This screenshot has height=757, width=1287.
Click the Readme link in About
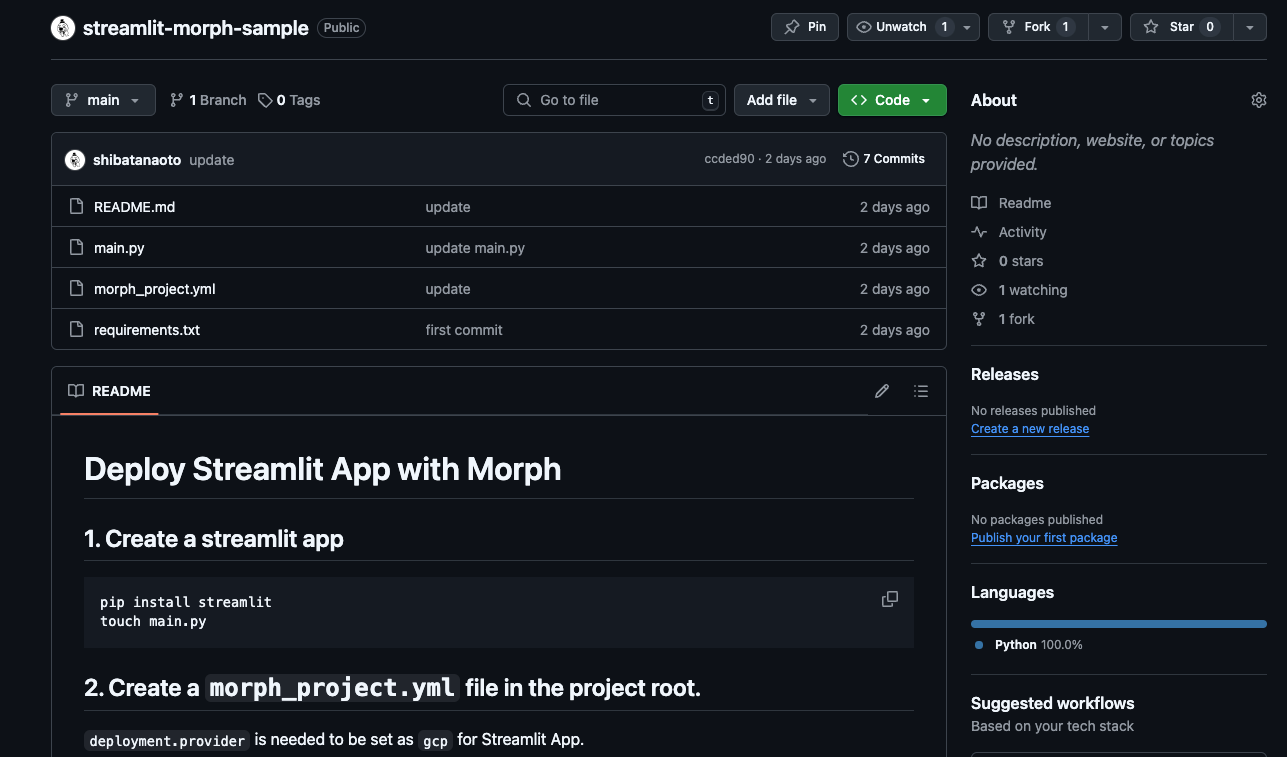1025,203
